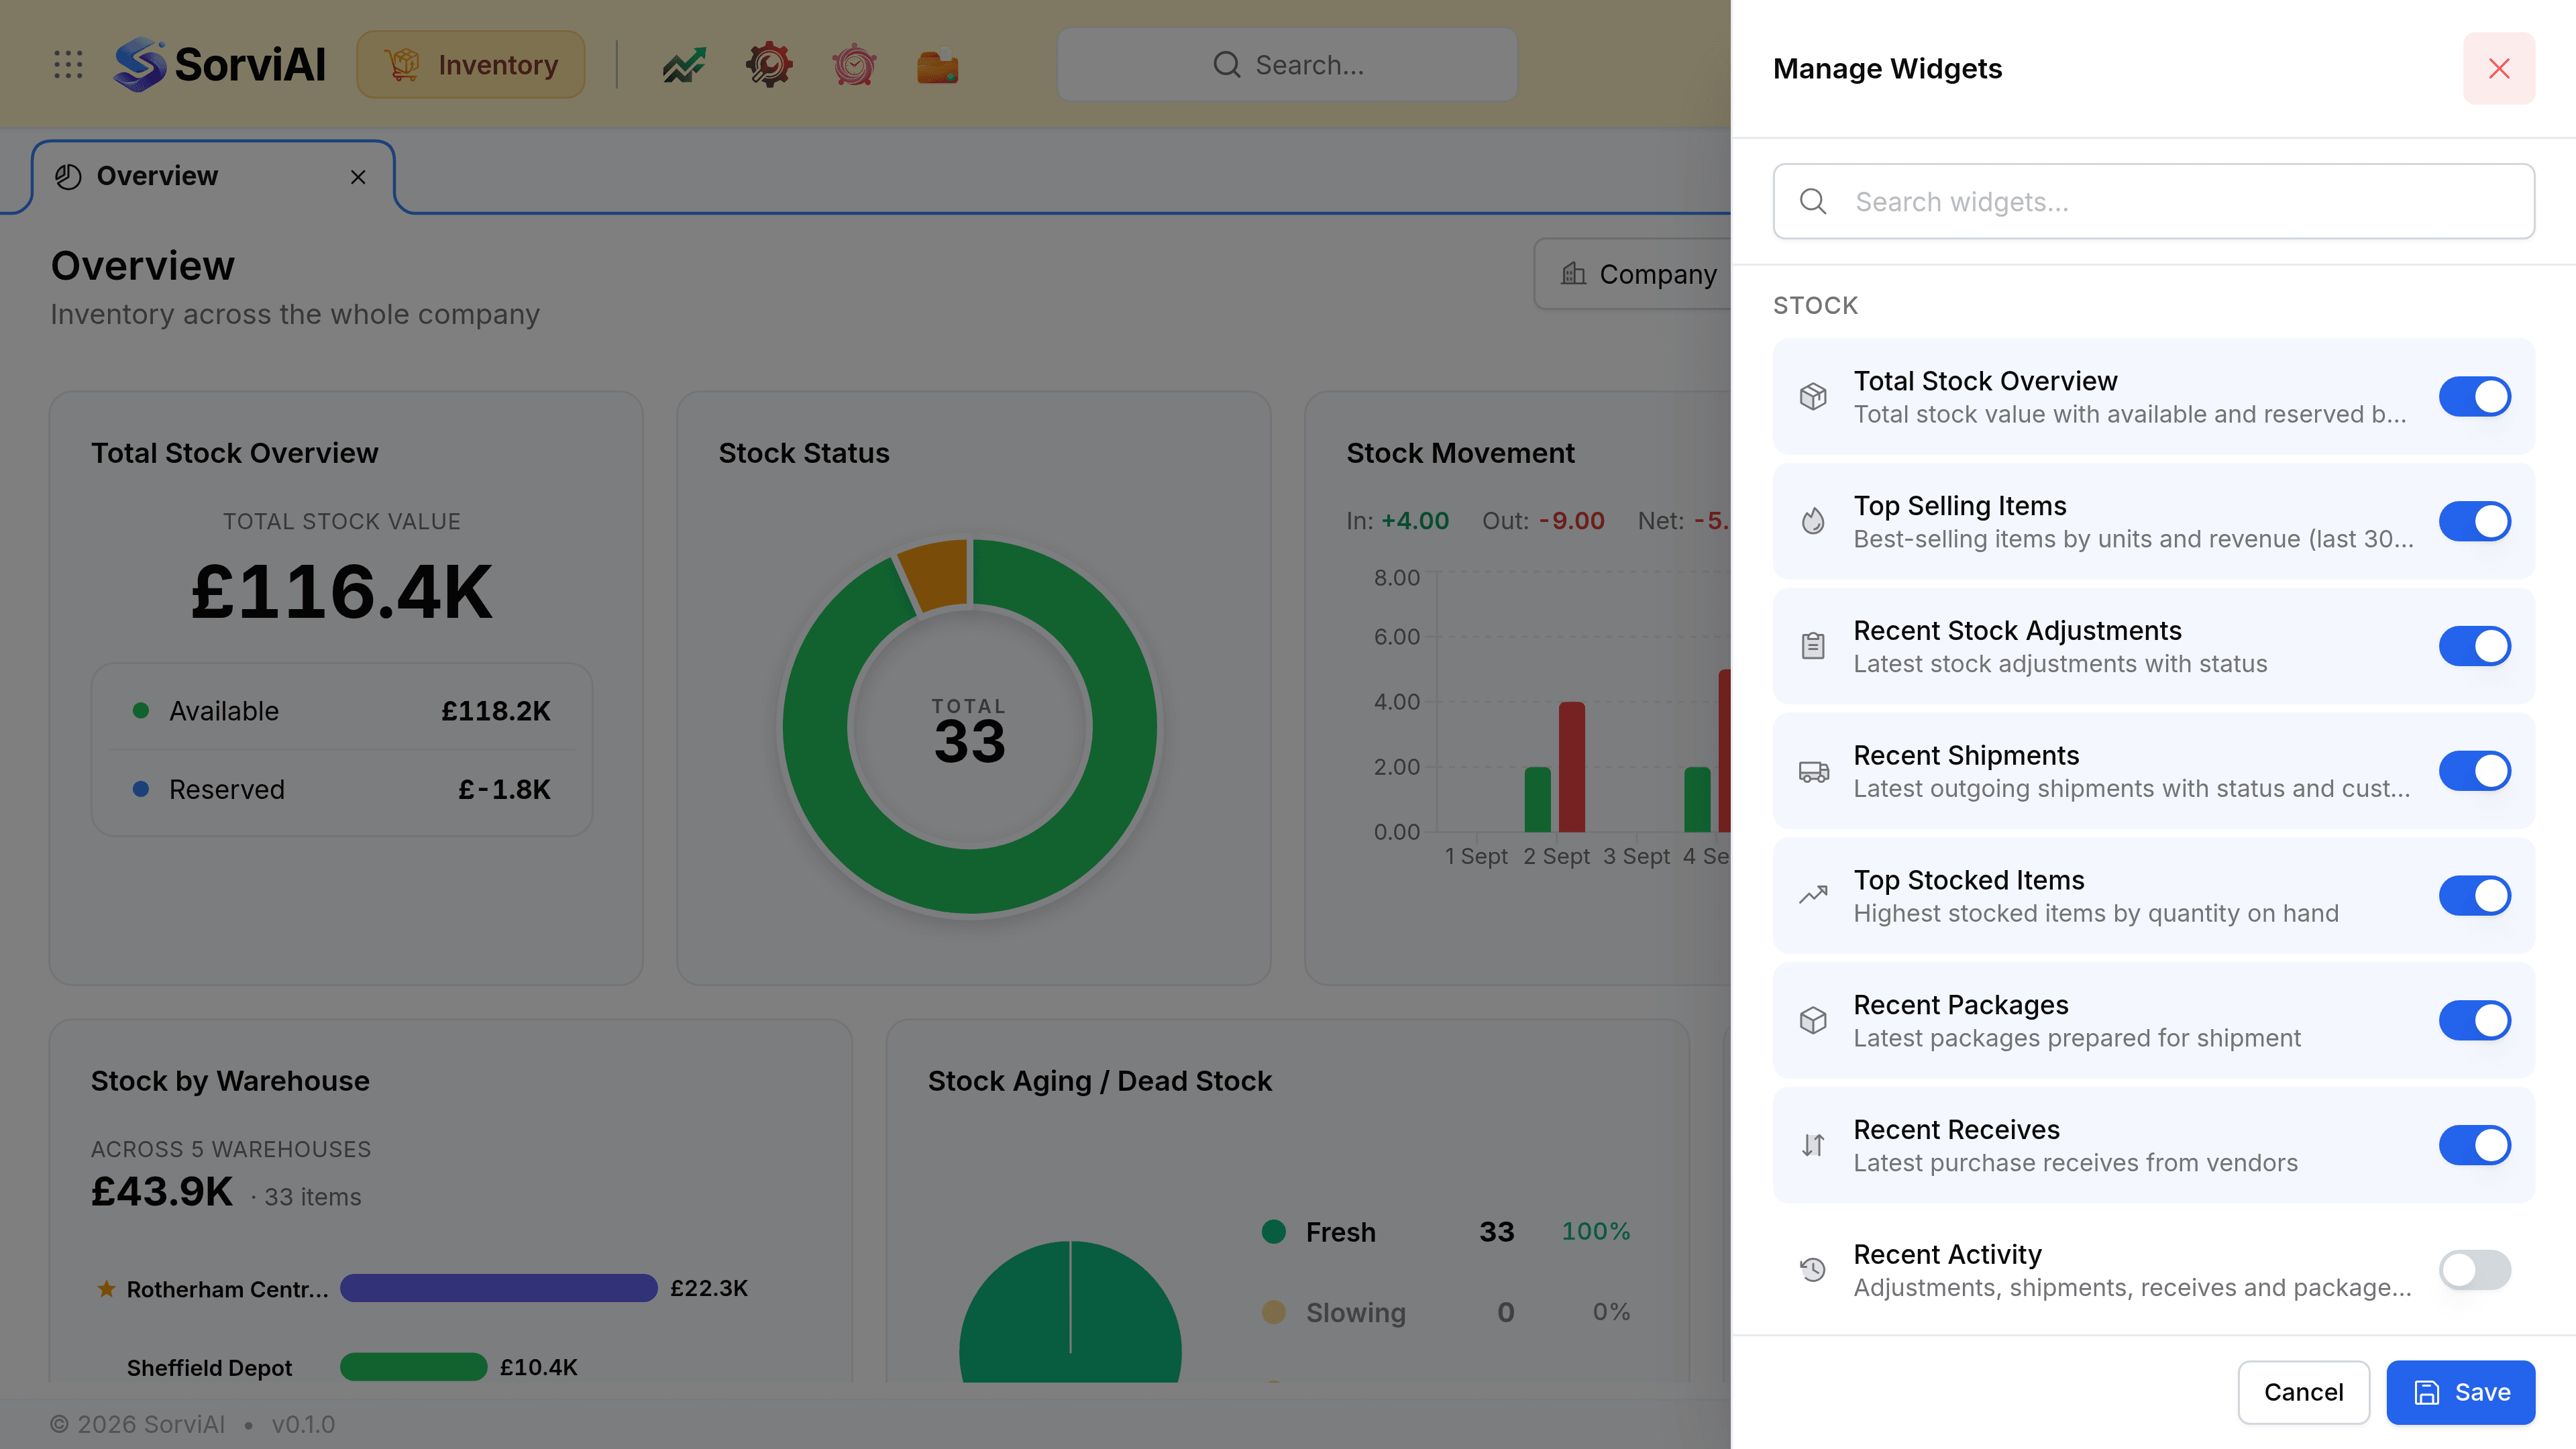Click the Recent Activity widget label

coord(1947,1254)
